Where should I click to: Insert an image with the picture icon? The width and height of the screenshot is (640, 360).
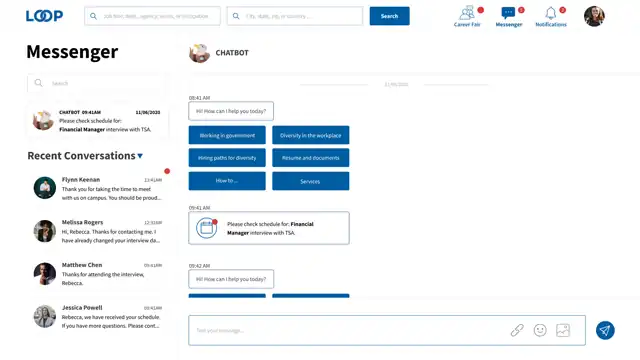(x=563, y=330)
